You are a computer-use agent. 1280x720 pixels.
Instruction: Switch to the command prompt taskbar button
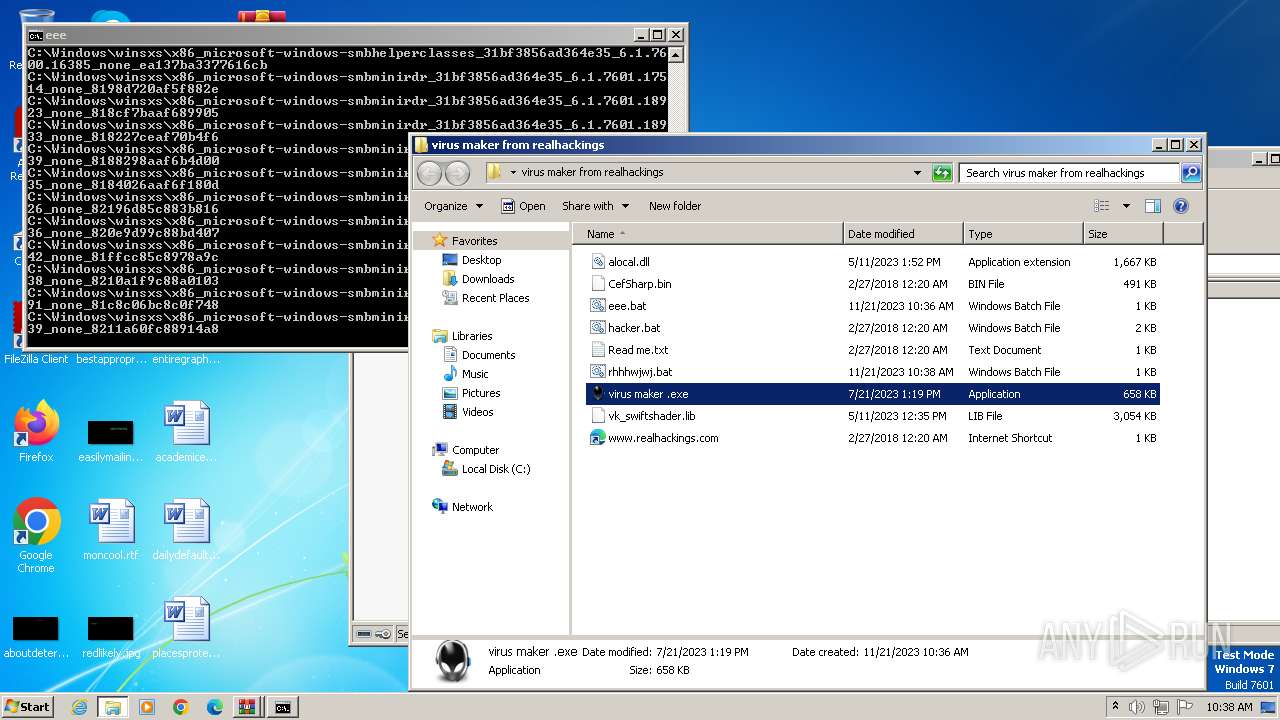(x=283, y=707)
